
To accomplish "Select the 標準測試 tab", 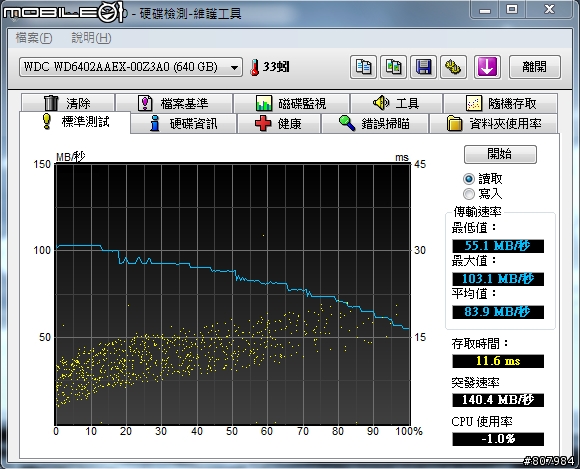I will point(75,122).
